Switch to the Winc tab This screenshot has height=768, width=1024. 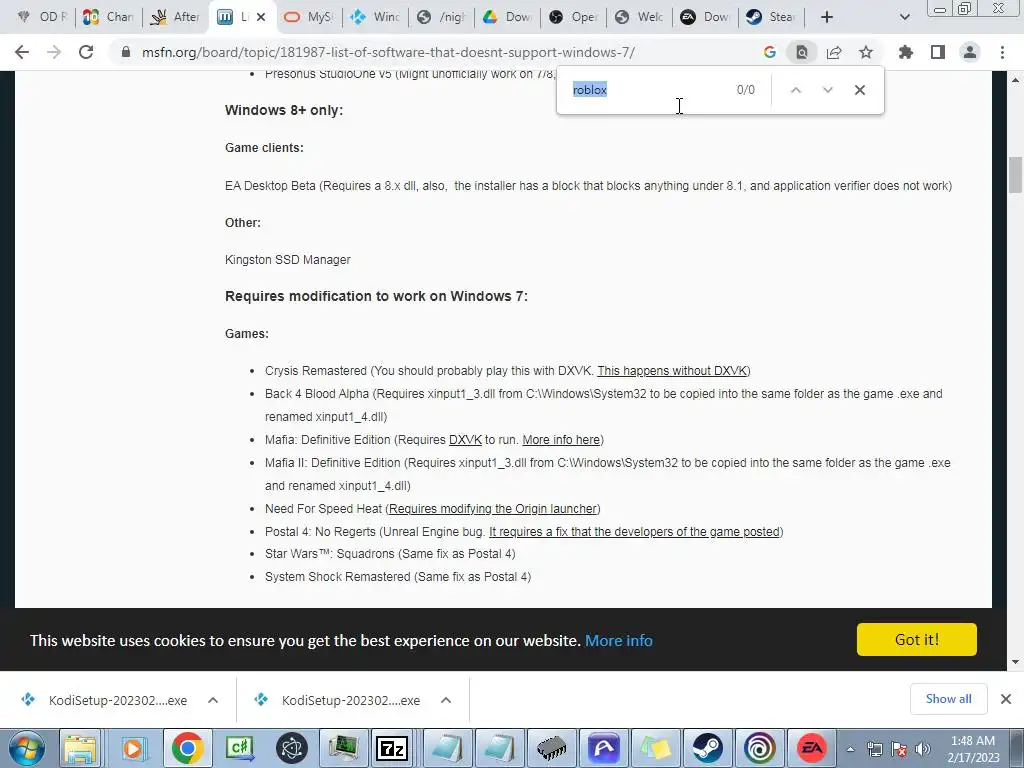tap(376, 17)
